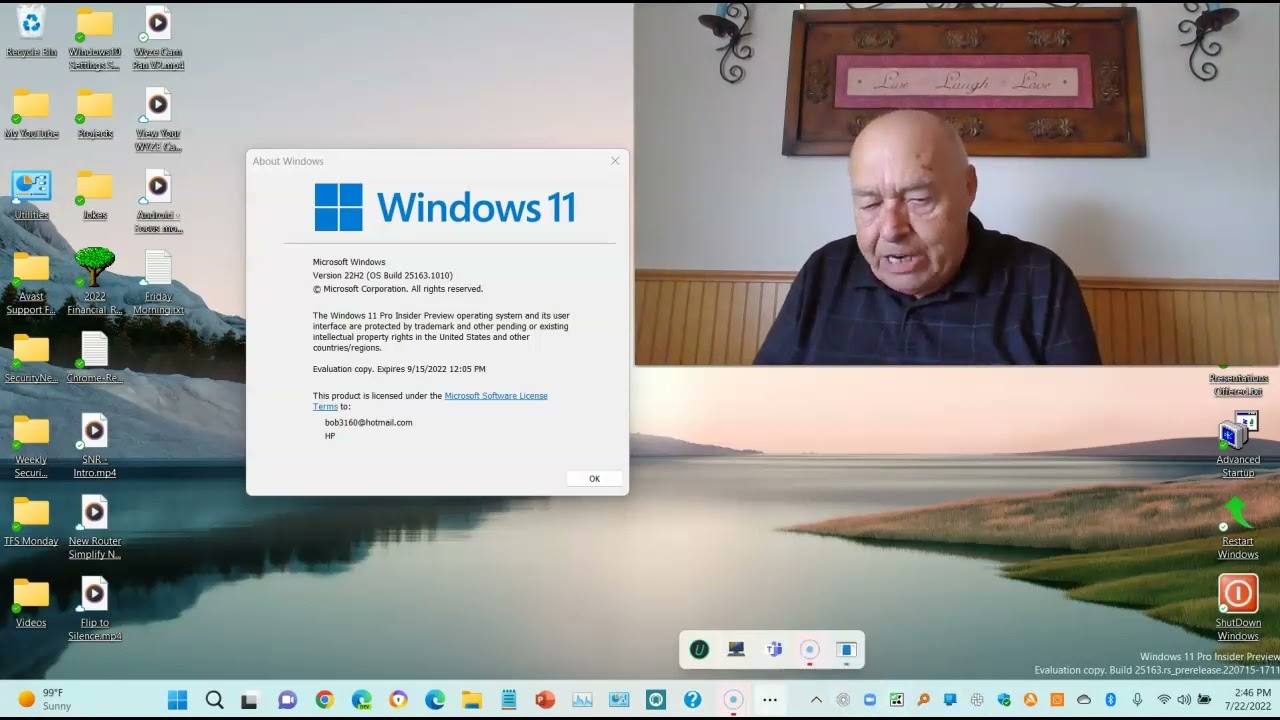Select the Avast Support folder icon
Screen dimensions: 1280x720
[31, 283]
